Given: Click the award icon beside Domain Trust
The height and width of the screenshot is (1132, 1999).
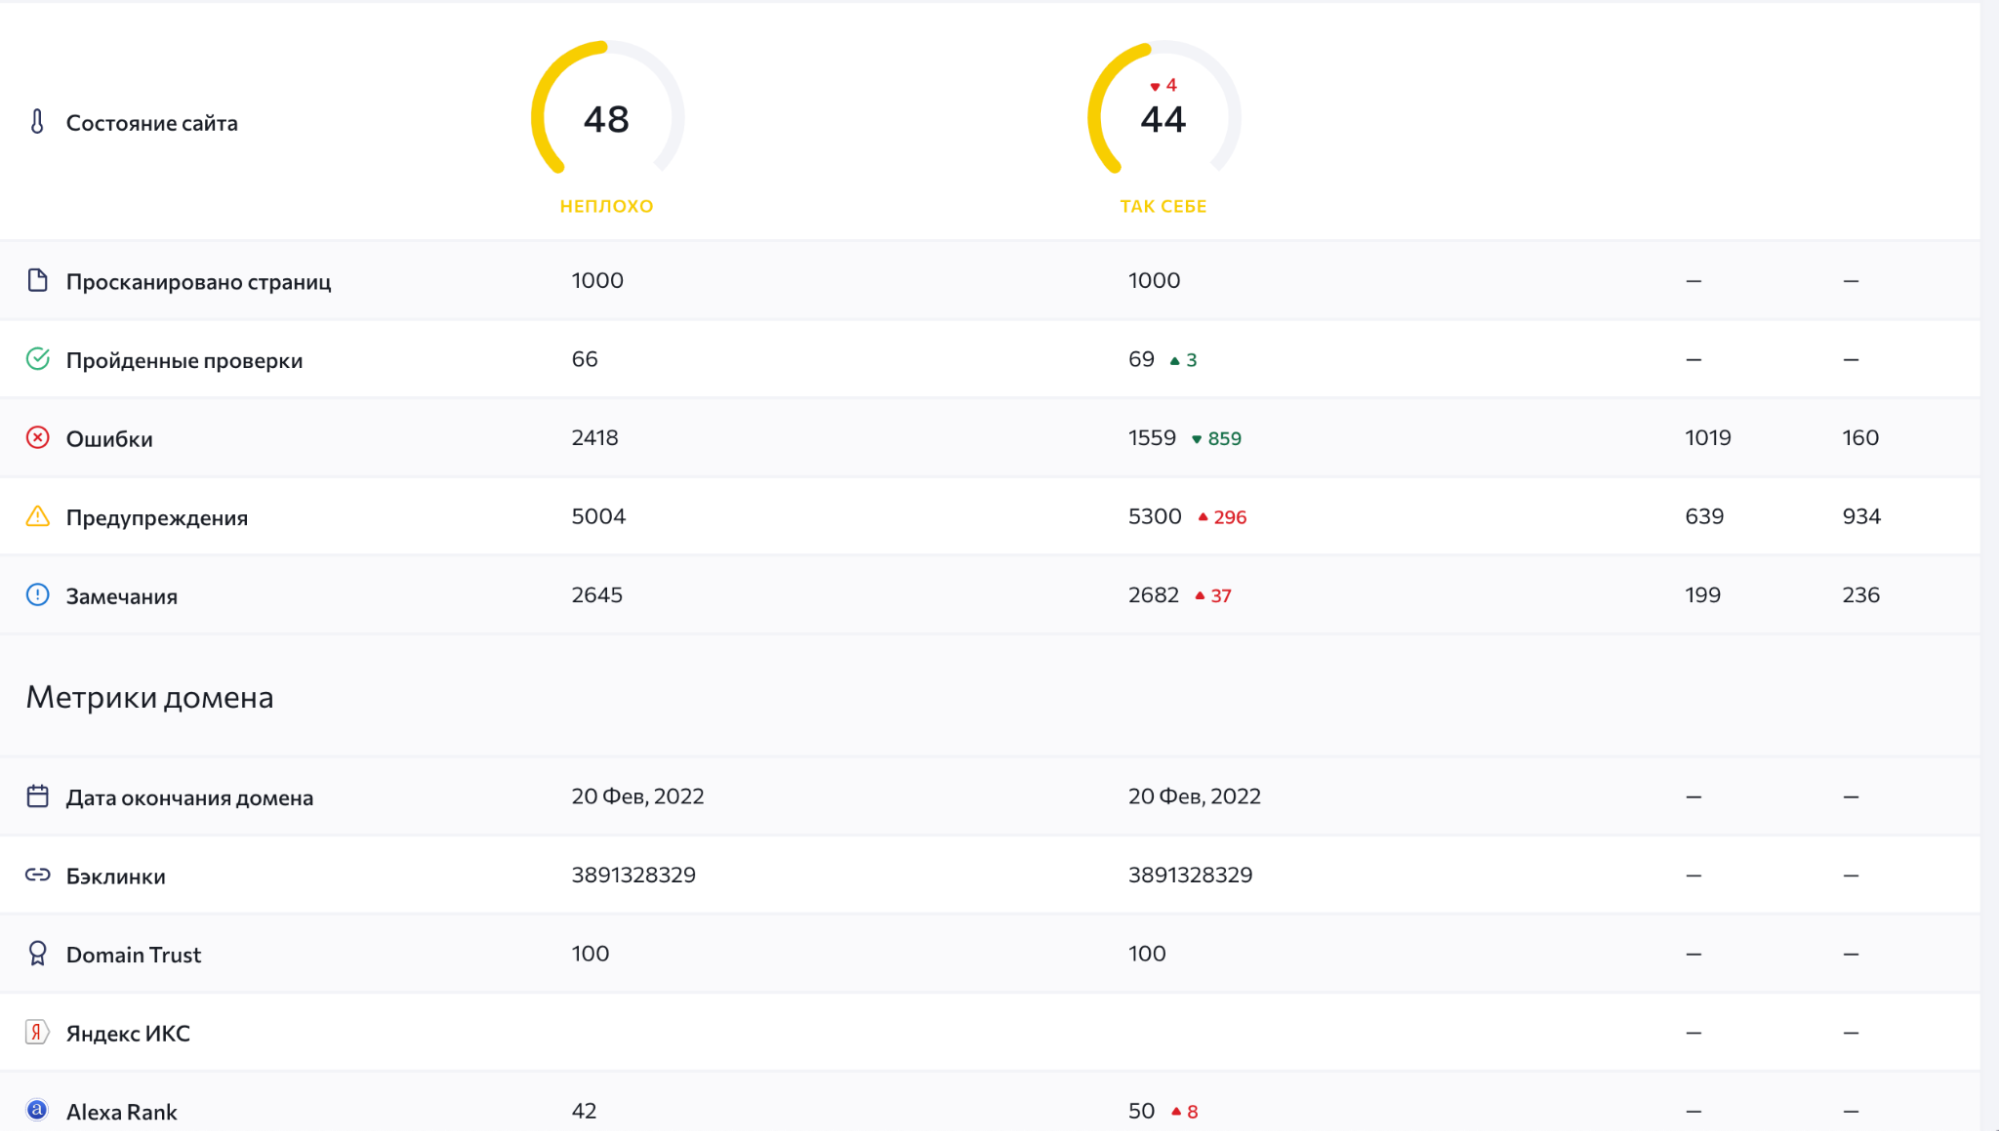Looking at the screenshot, I should click(x=37, y=953).
